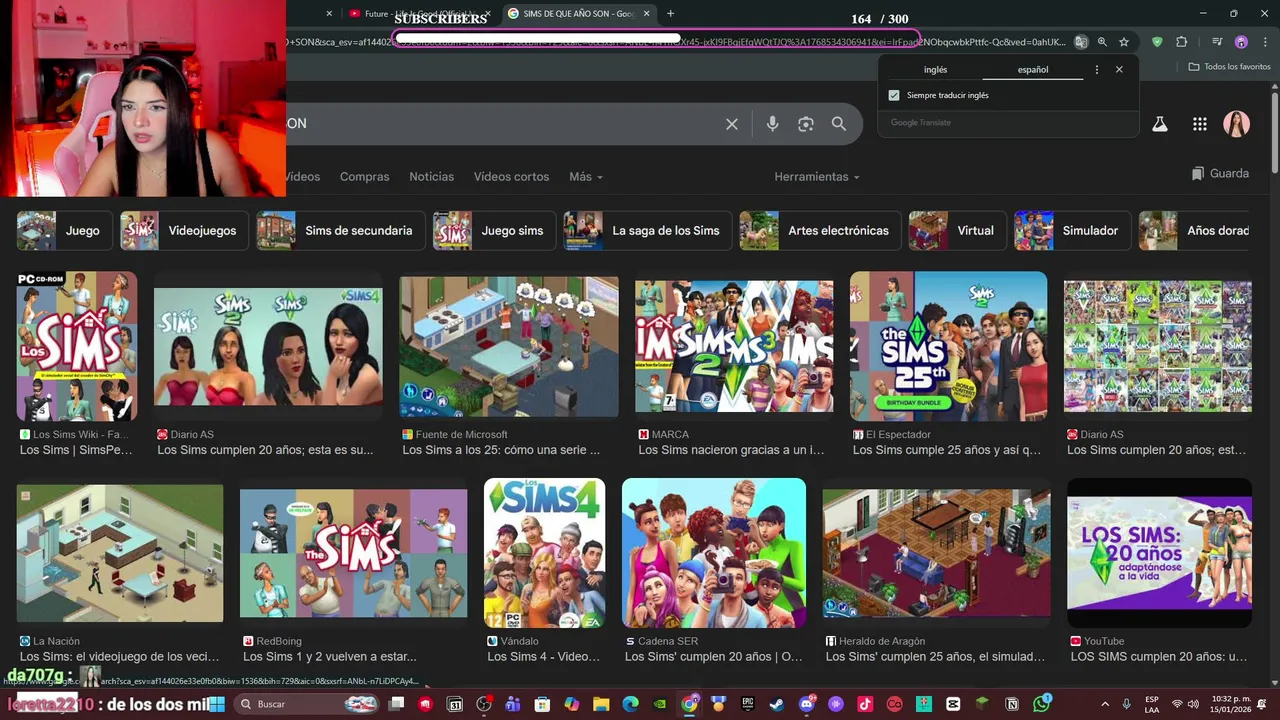Open Microsoft Edge from the taskbar
The image size is (1280, 720).
point(630,704)
